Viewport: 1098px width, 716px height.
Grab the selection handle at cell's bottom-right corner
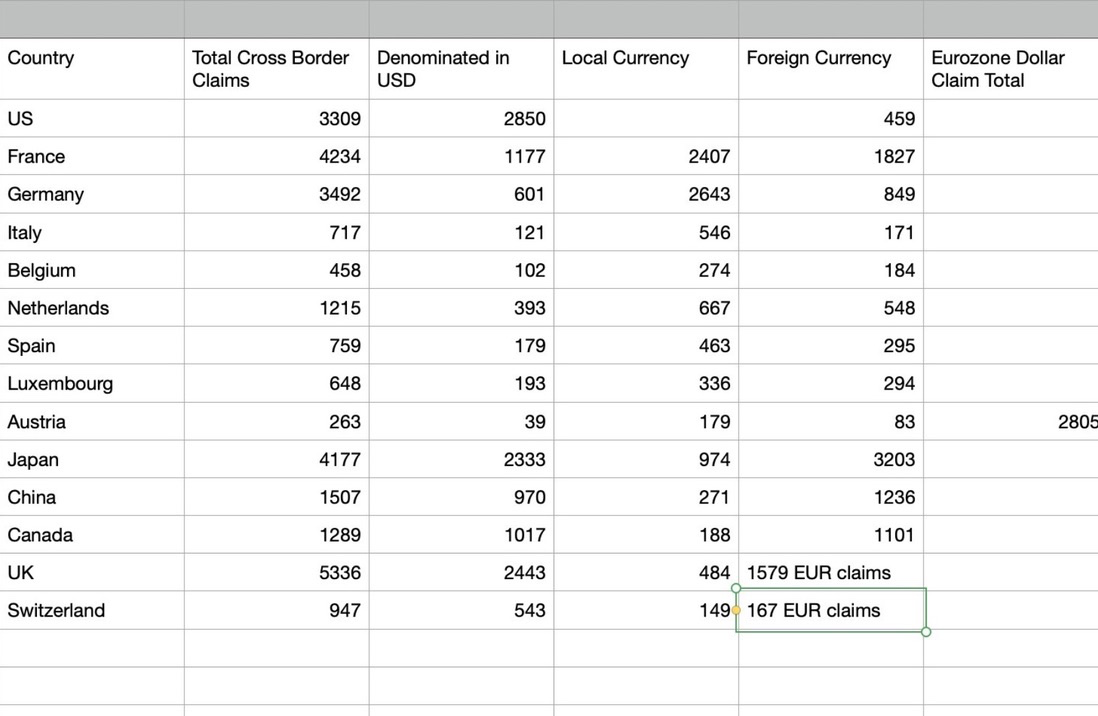(x=926, y=632)
